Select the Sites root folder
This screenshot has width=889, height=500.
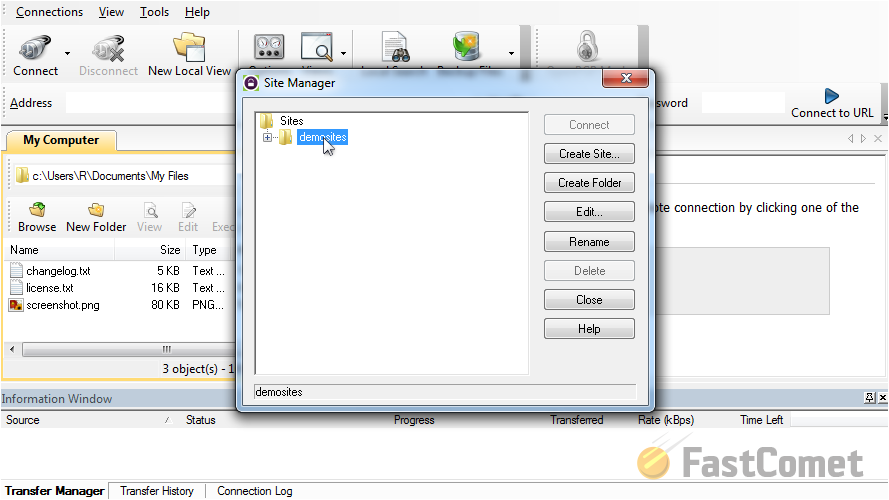coord(291,121)
